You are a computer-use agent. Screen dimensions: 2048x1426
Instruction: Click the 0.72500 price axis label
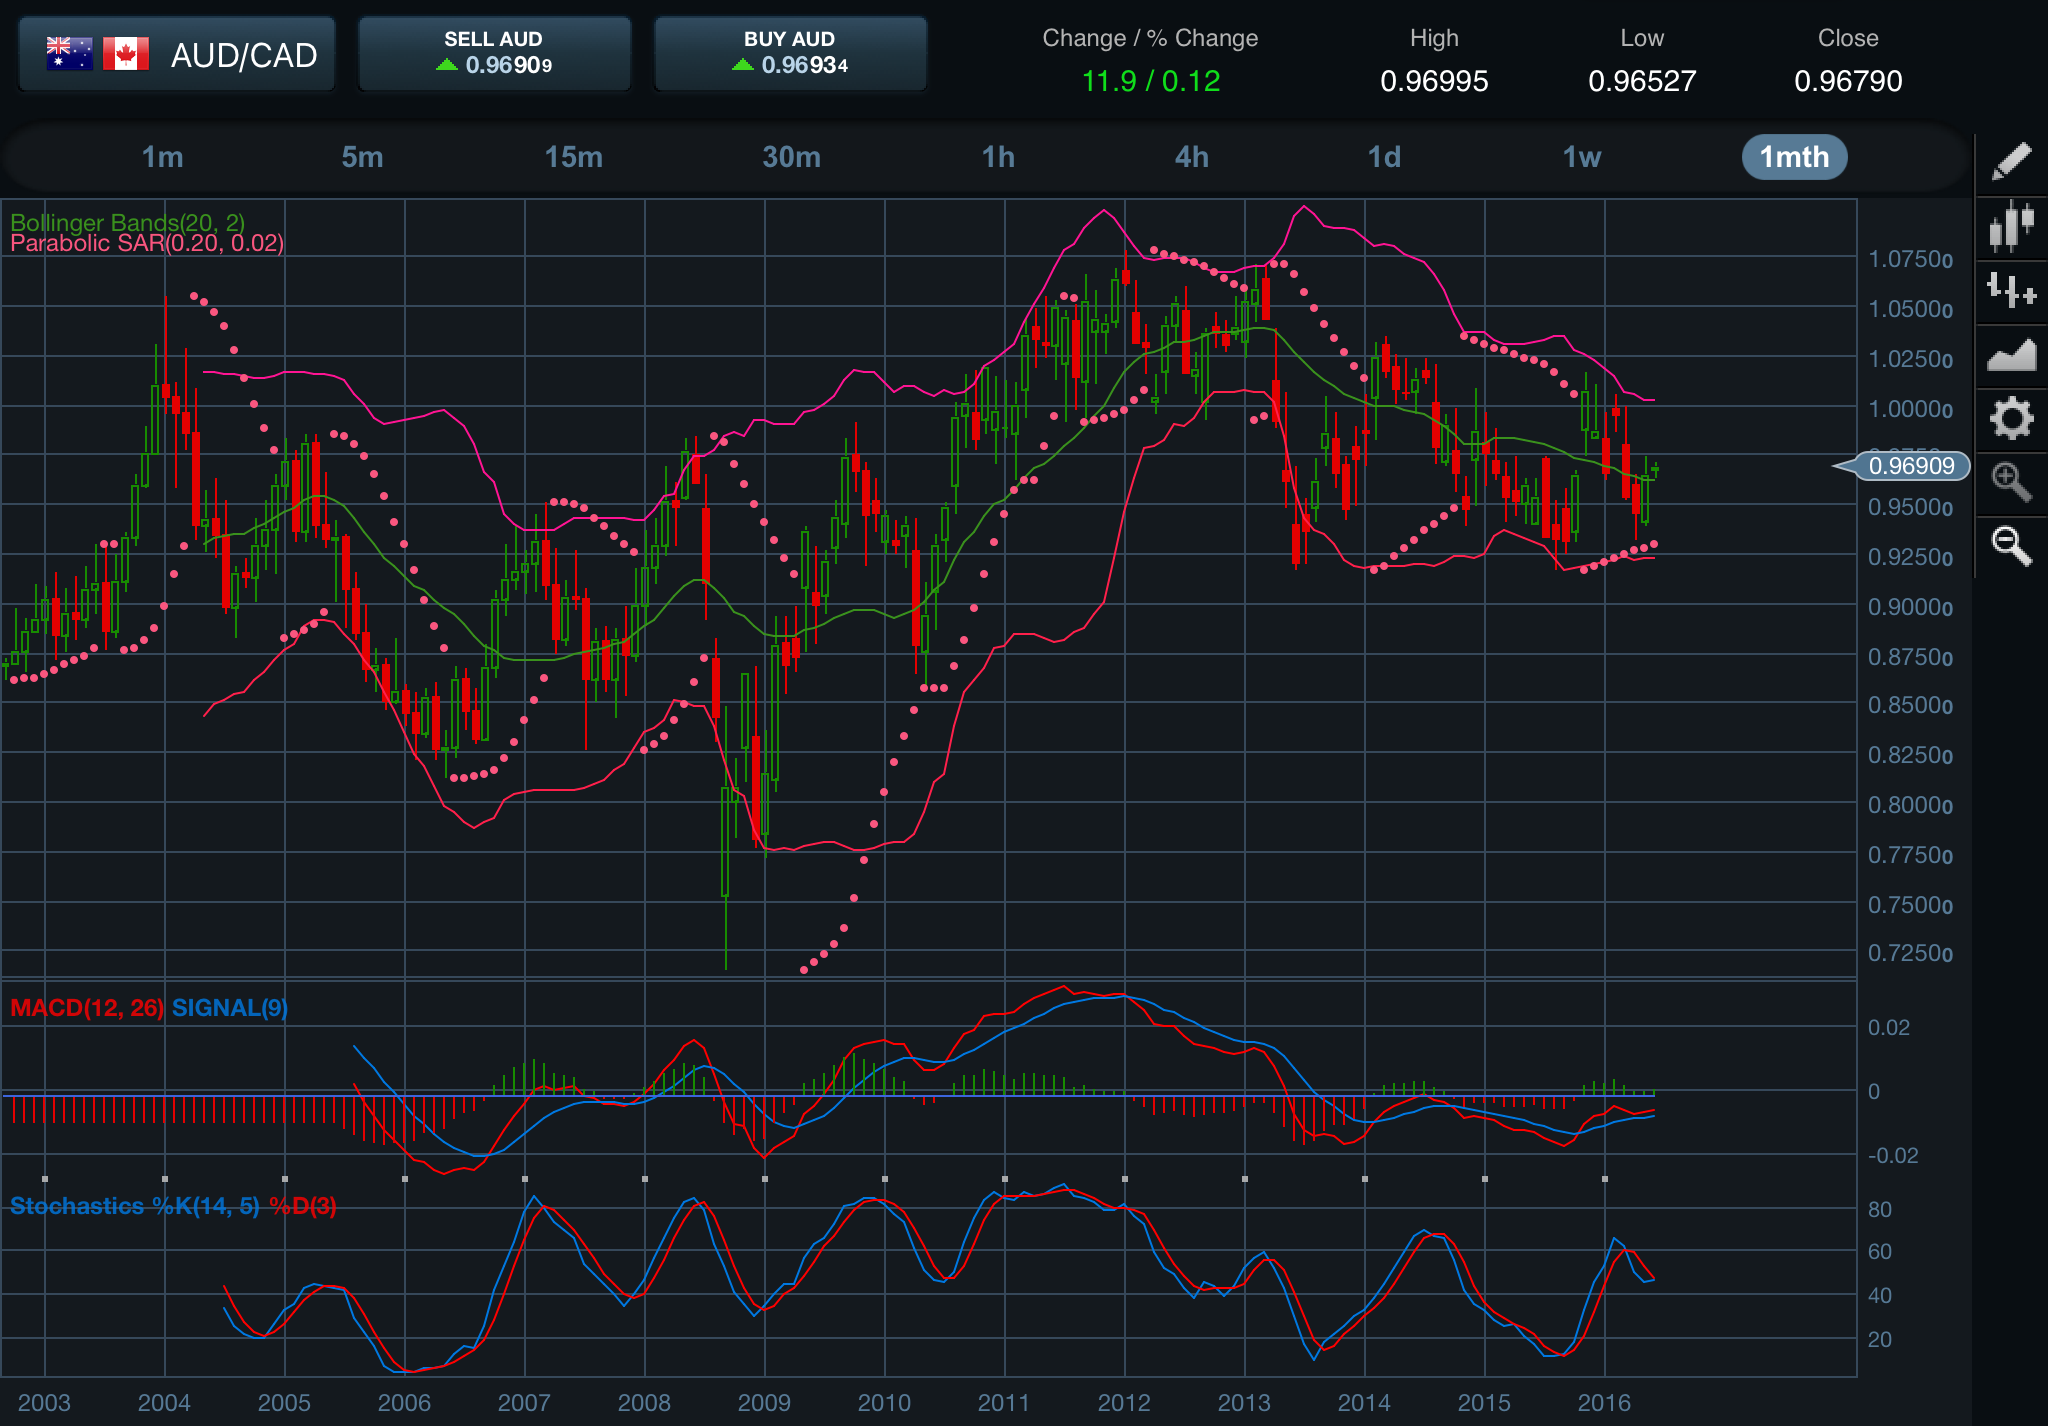pos(1910,953)
